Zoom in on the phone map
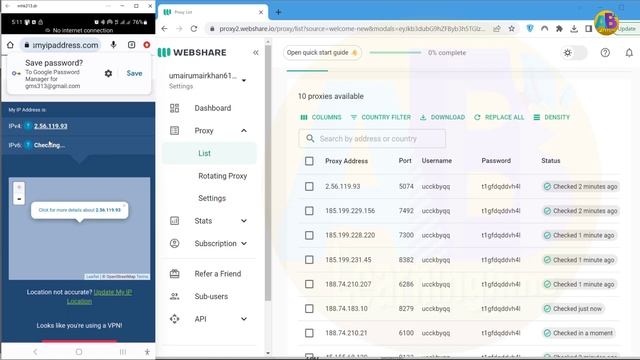This screenshot has height=360, width=640. (19, 187)
